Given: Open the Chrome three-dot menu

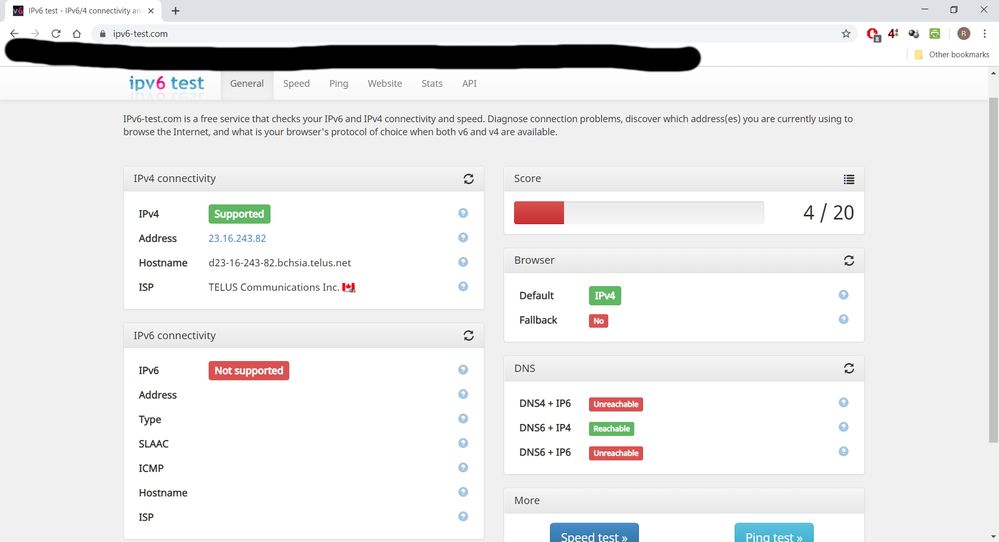Looking at the screenshot, I should click(x=985, y=33).
